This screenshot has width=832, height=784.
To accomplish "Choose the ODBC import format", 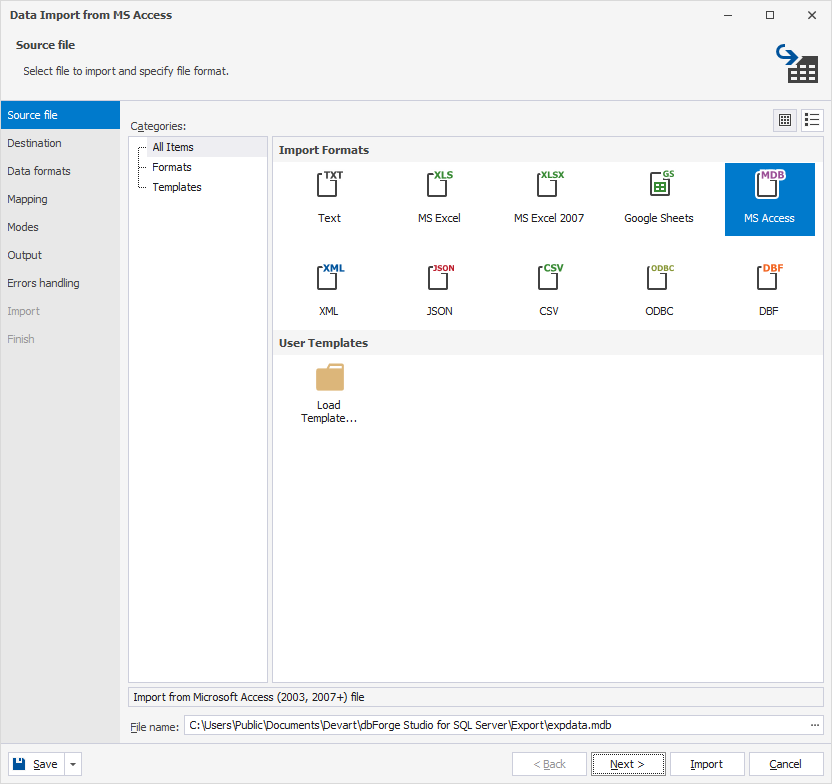I will (658, 291).
